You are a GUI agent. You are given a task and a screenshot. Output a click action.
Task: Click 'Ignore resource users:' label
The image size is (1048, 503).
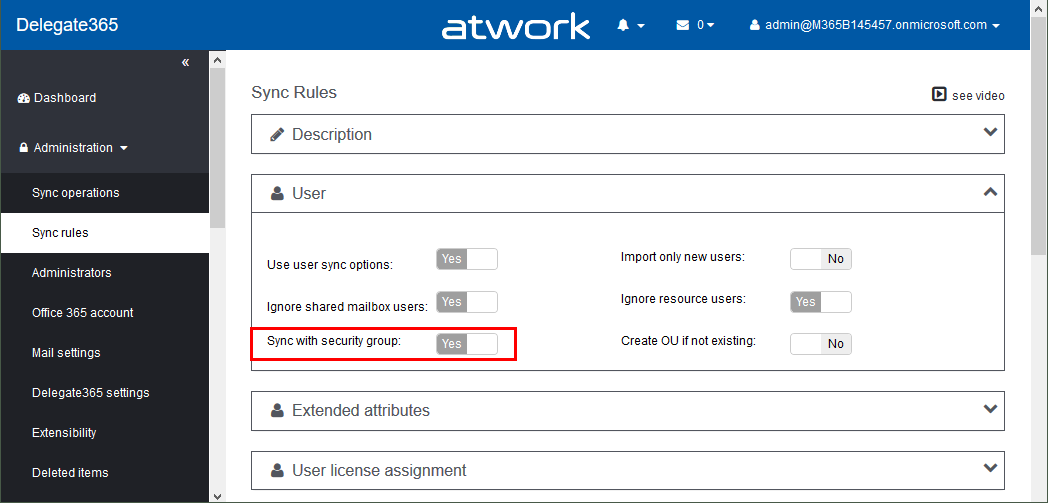[683, 299]
